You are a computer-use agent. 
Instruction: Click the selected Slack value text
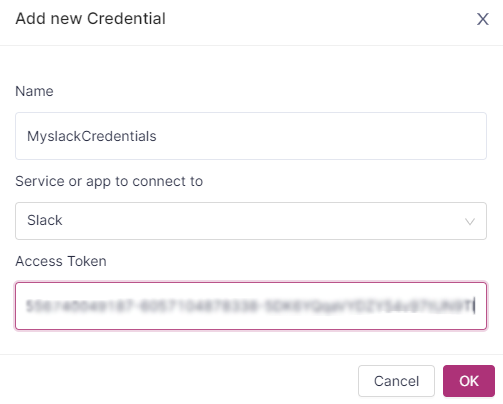tap(45, 220)
